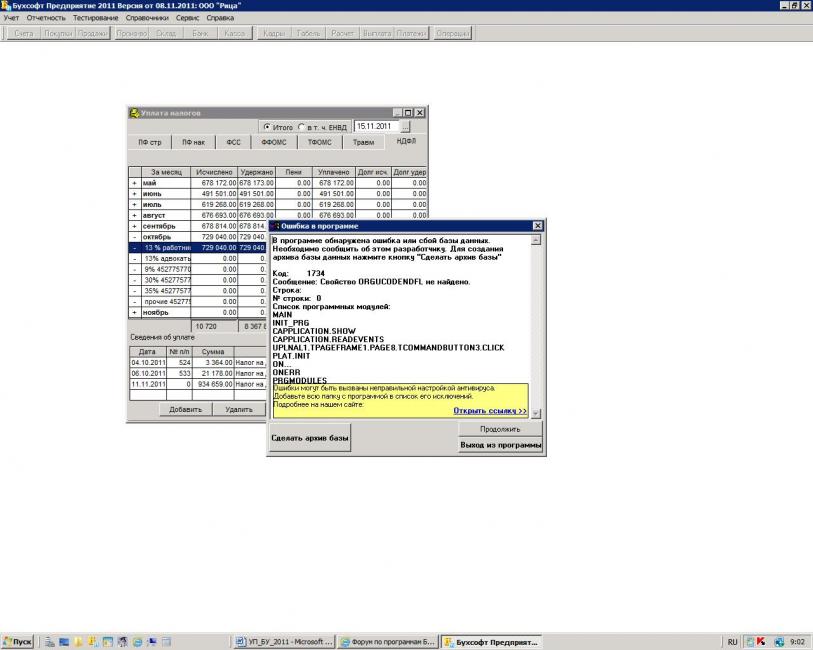
Task: Select the Итого radio button
Action: pyautogui.click(x=267, y=127)
